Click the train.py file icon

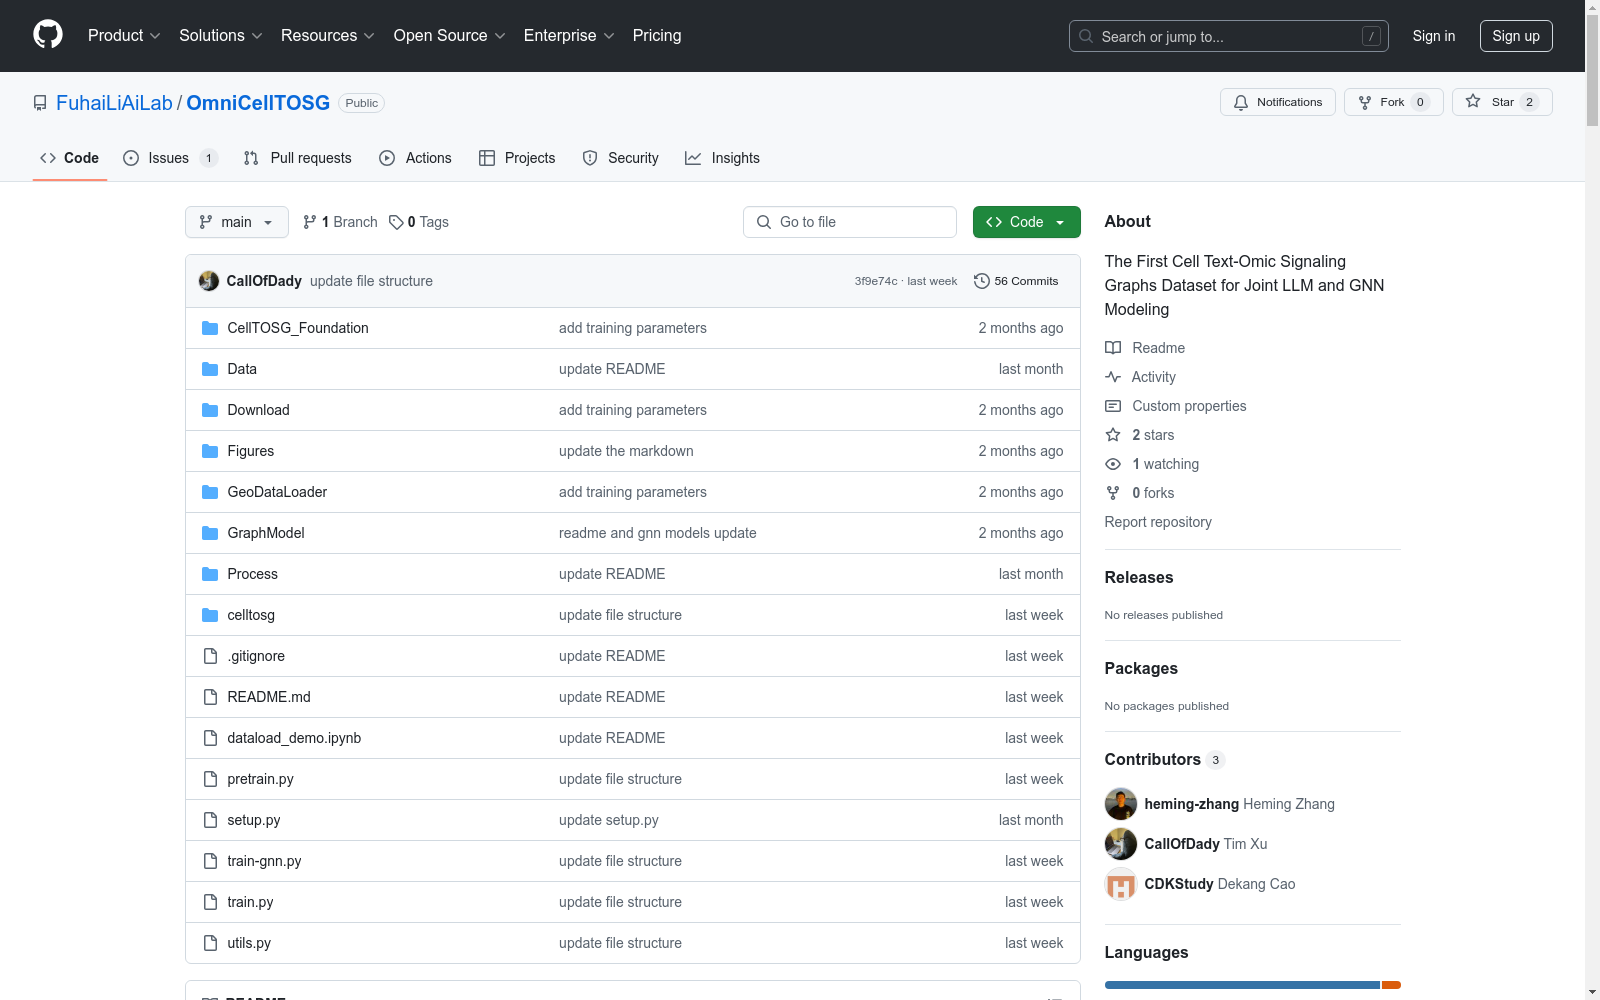coord(210,902)
